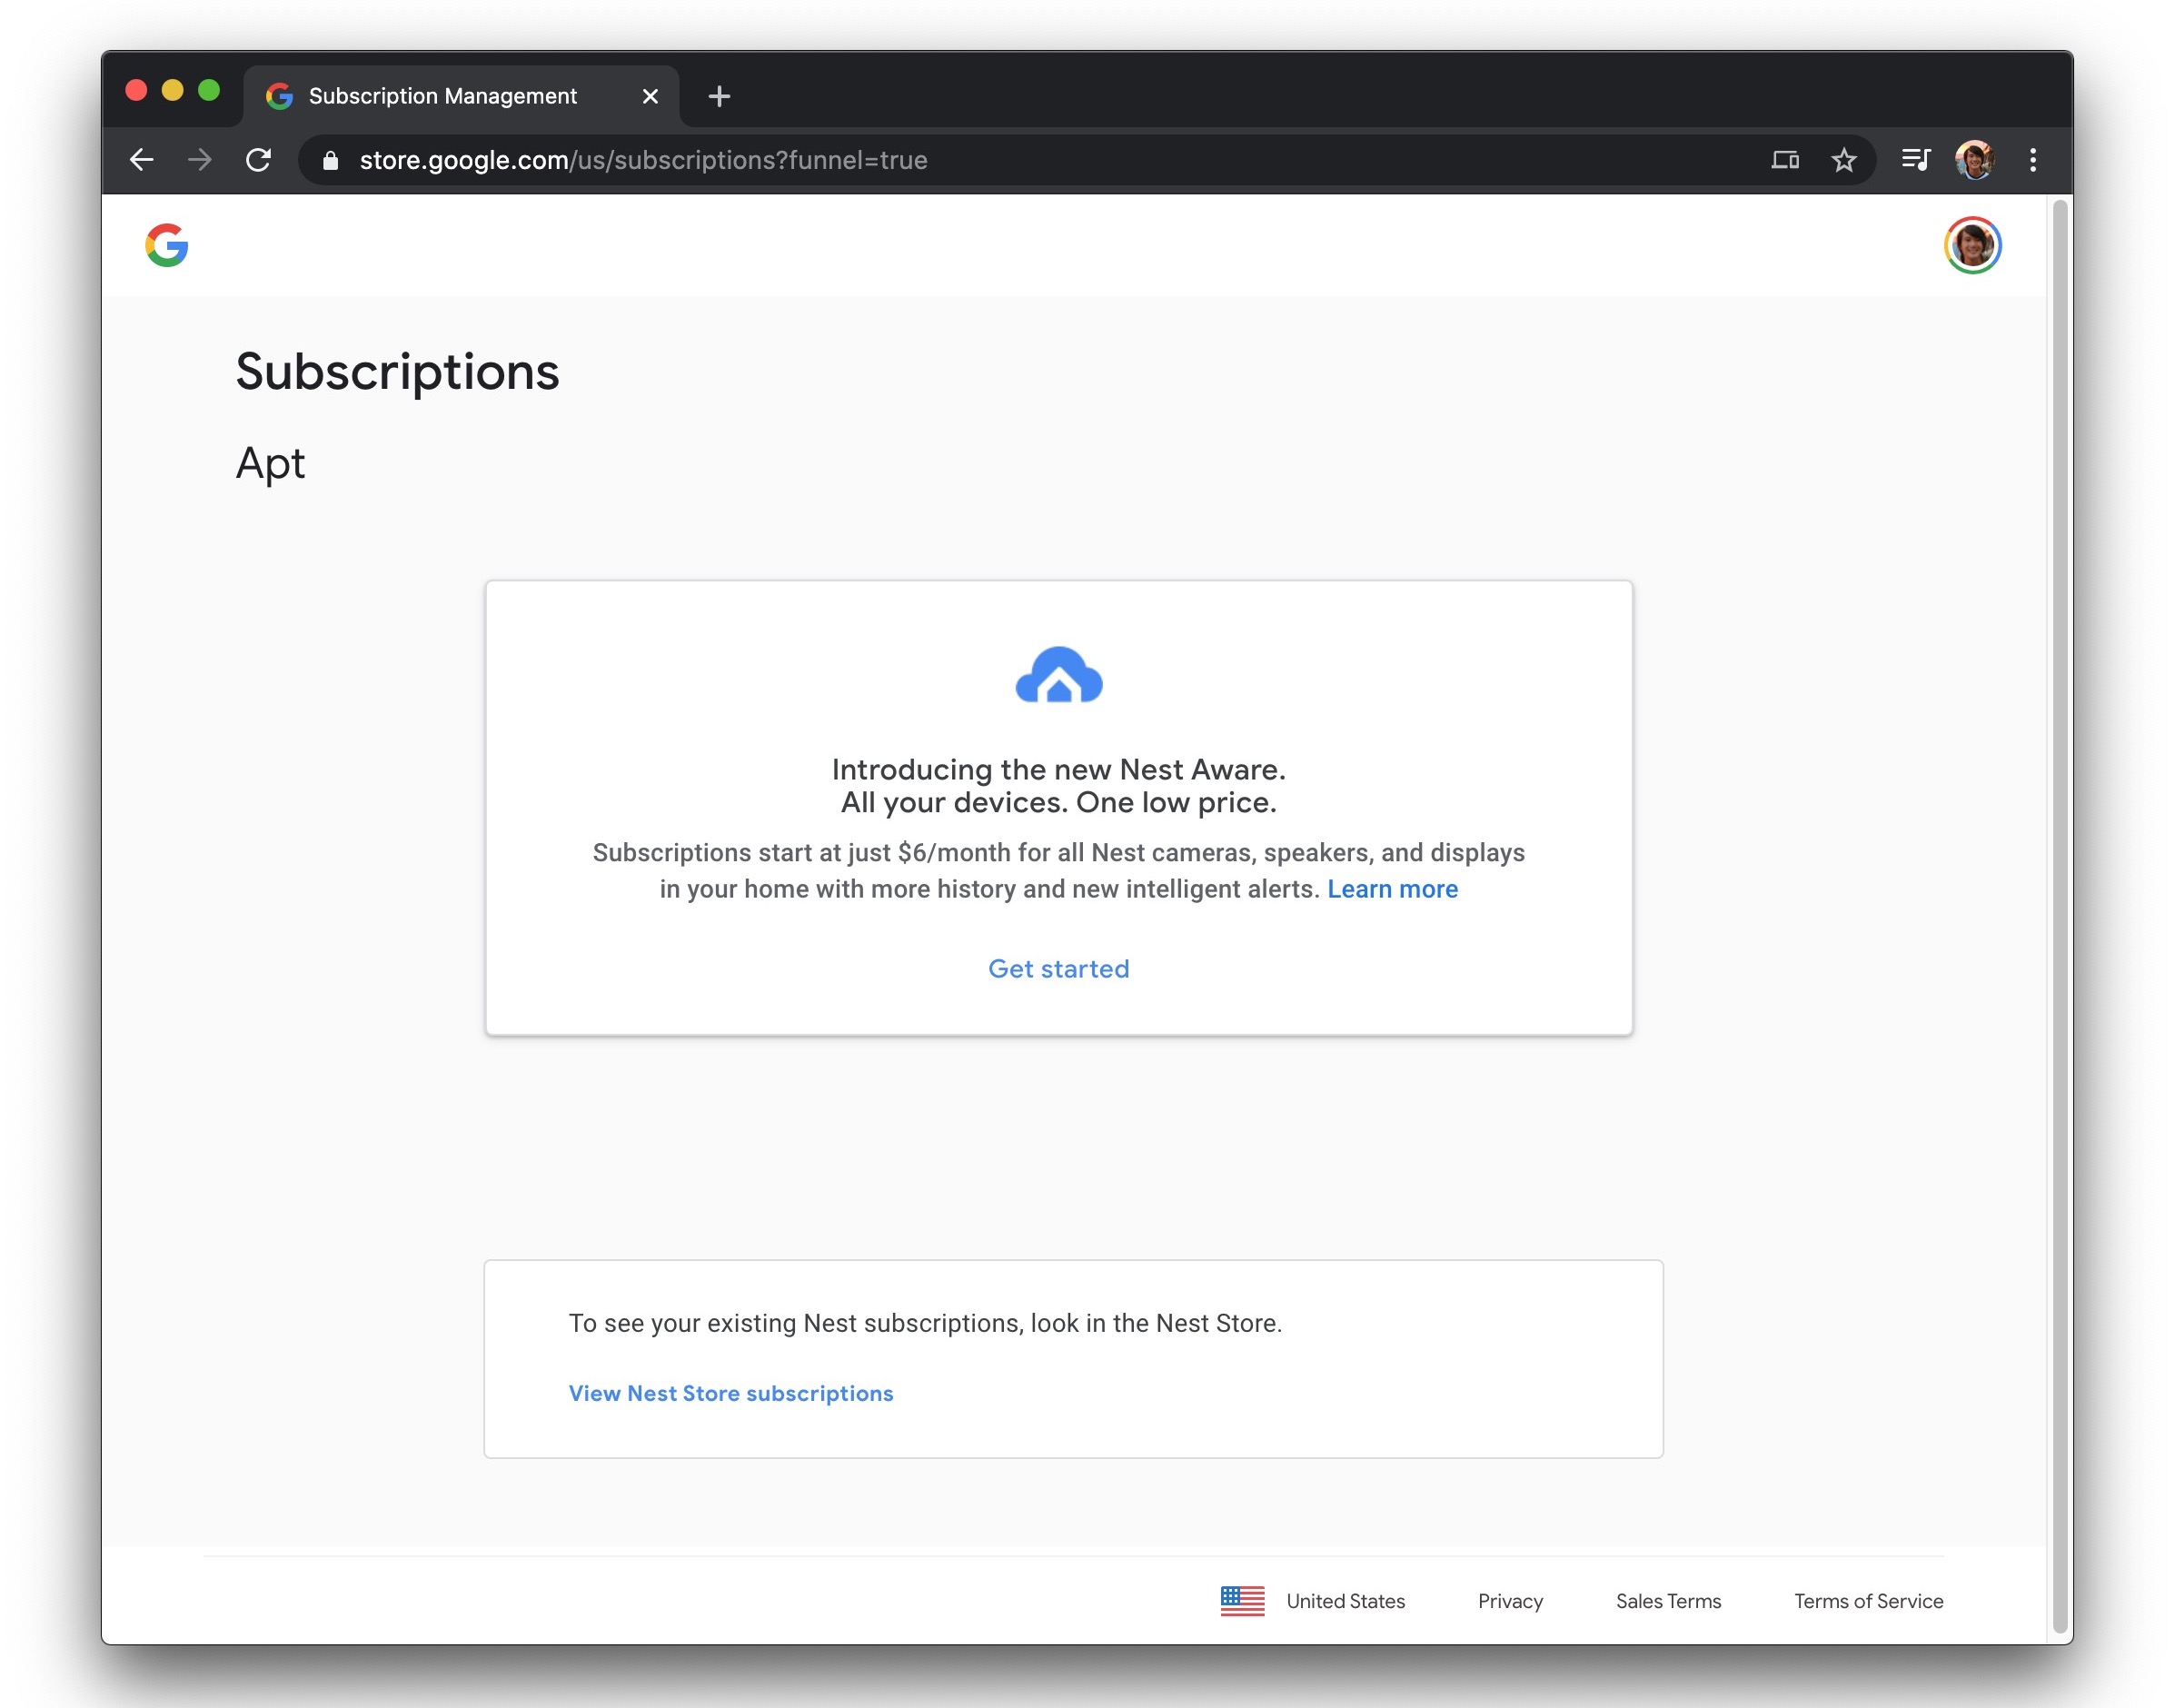
Task: Click the United States flag region selector
Action: pyautogui.click(x=1242, y=1601)
